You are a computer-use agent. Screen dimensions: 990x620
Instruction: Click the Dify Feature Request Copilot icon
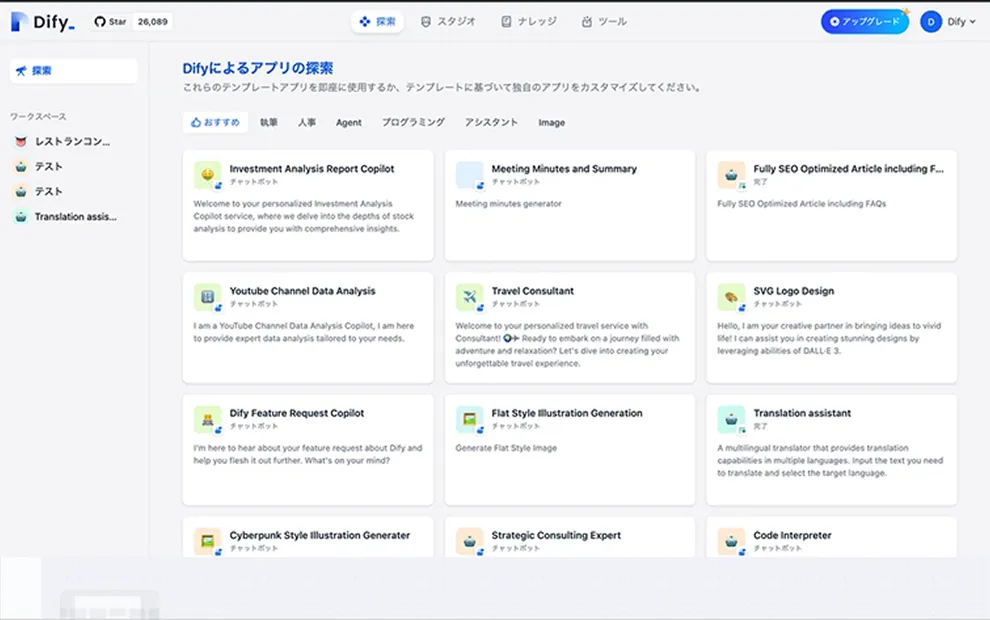208,419
